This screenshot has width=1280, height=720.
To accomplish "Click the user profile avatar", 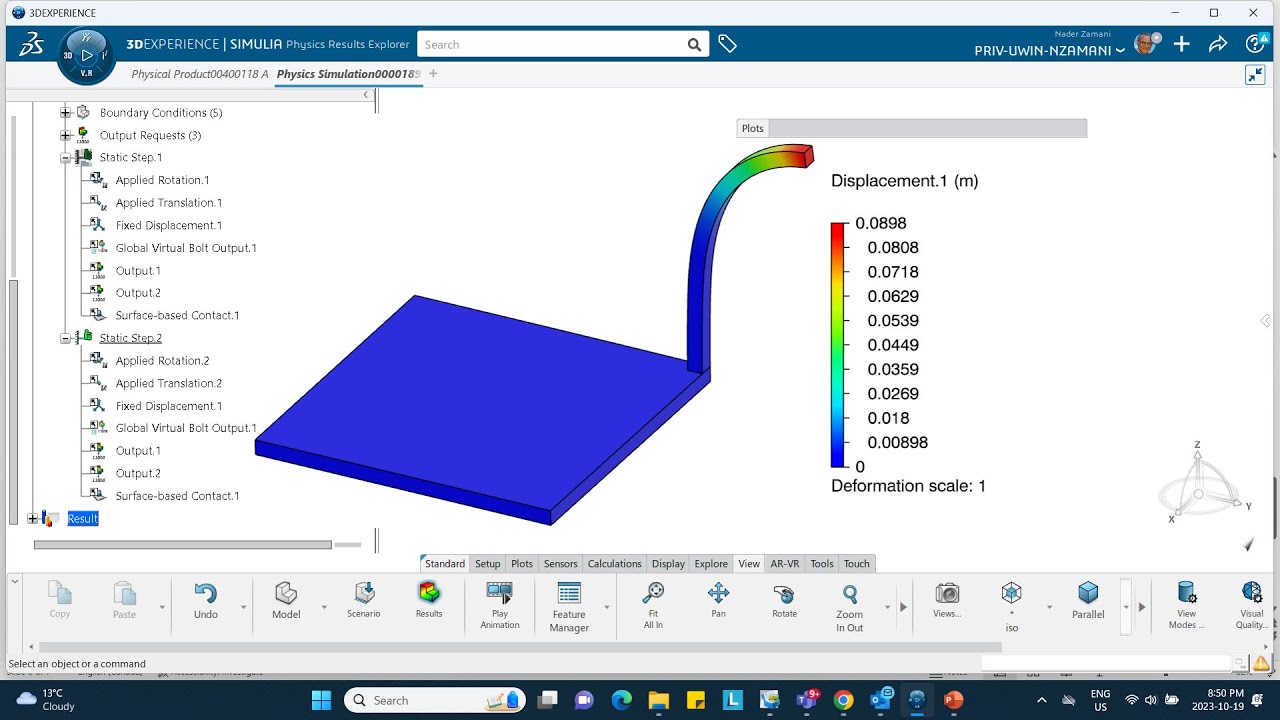I will coord(1146,43).
